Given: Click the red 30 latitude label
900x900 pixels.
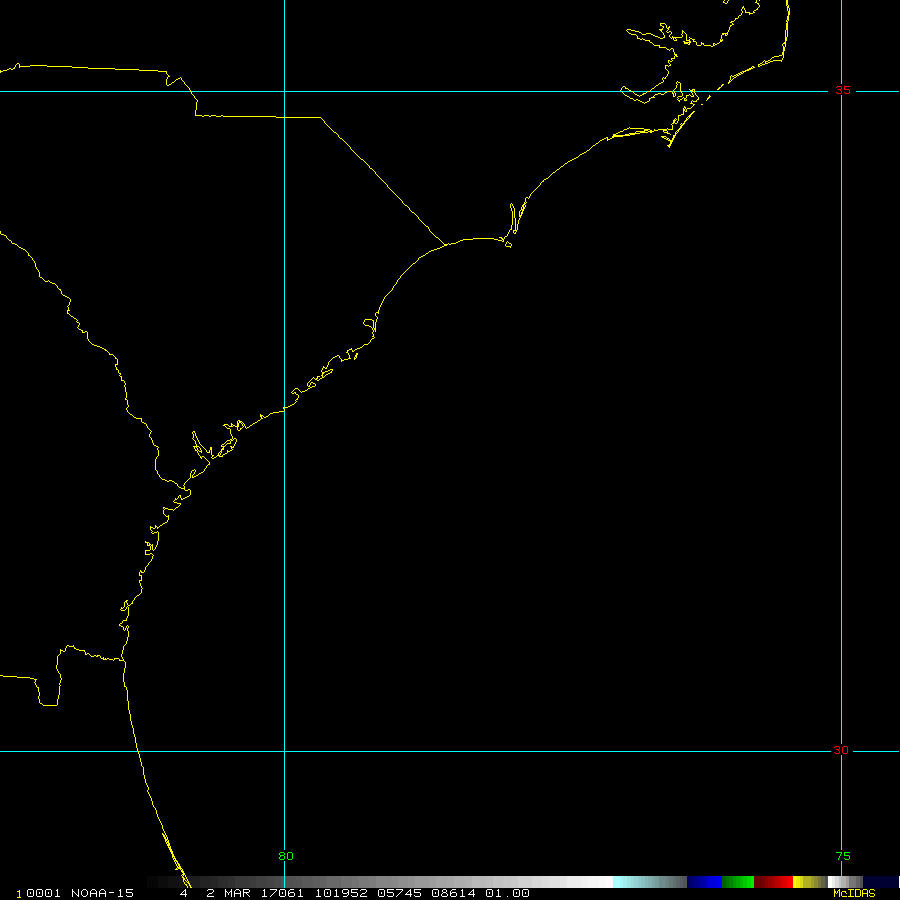Looking at the screenshot, I should pyautogui.click(x=840, y=750).
